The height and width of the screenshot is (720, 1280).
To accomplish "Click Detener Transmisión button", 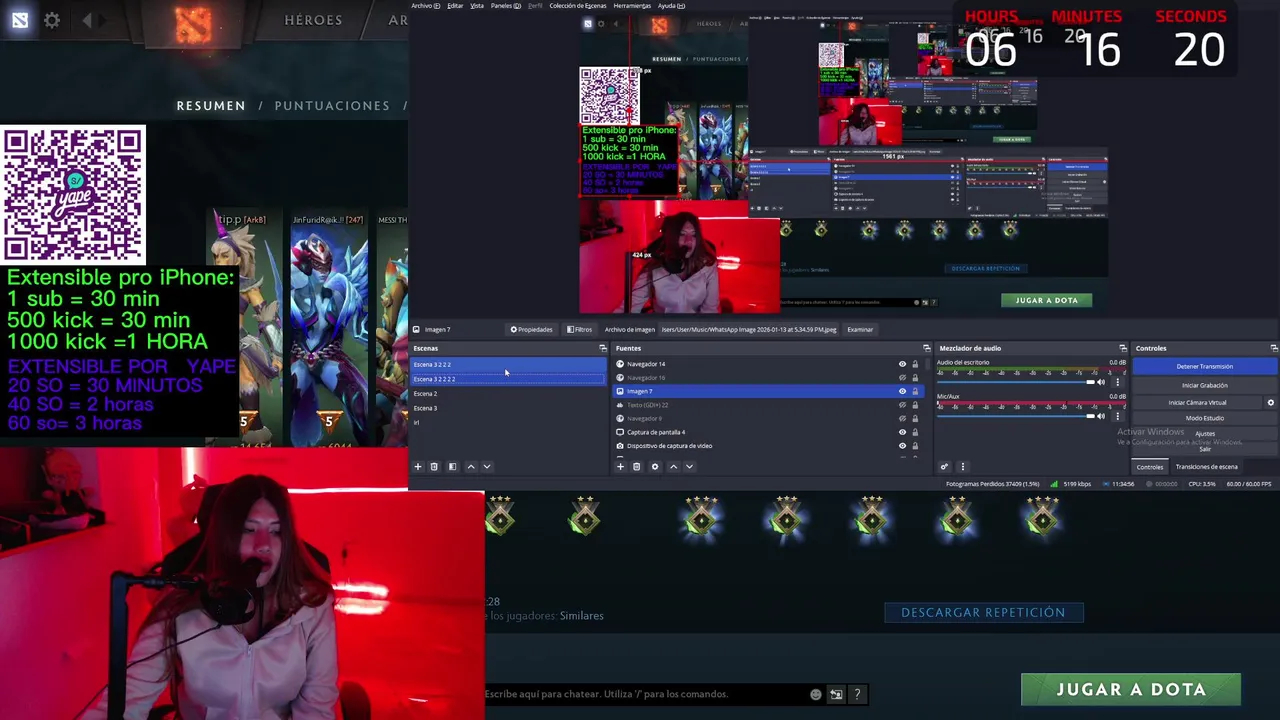I will [1204, 366].
